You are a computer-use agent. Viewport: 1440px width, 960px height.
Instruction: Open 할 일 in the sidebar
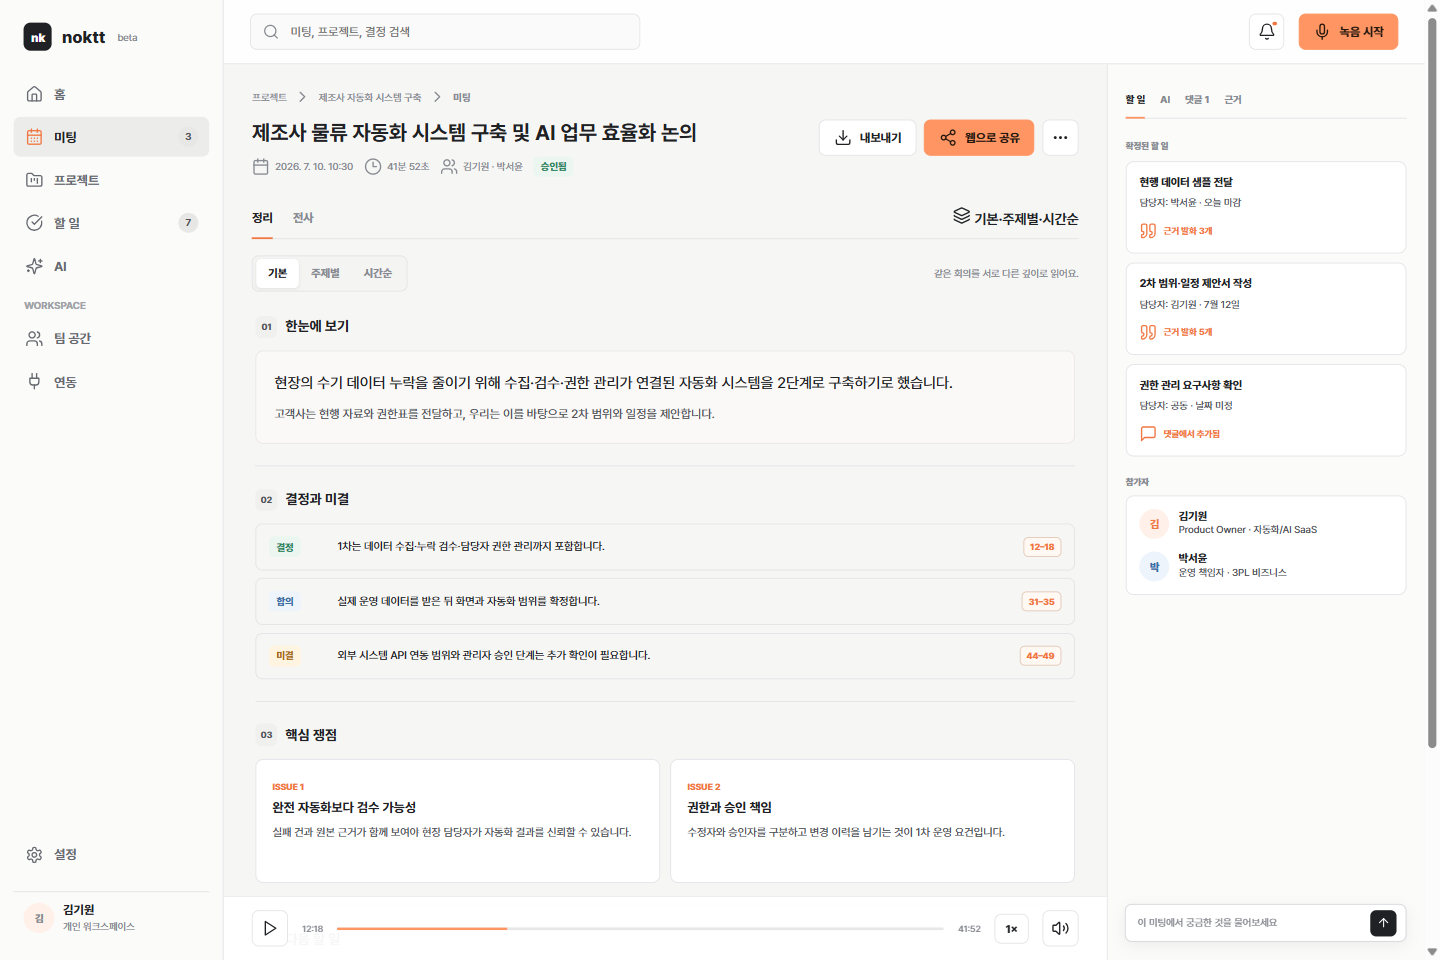tap(111, 223)
